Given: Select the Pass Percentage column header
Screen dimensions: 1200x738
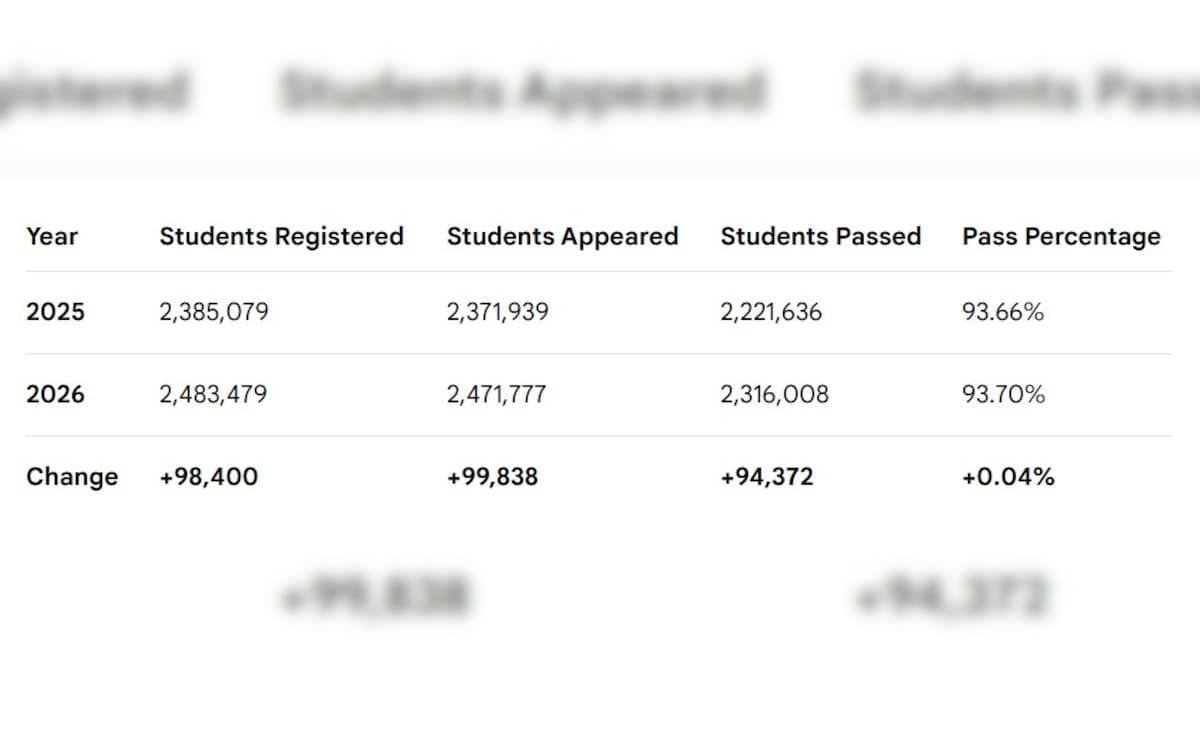Looking at the screenshot, I should [x=1061, y=237].
